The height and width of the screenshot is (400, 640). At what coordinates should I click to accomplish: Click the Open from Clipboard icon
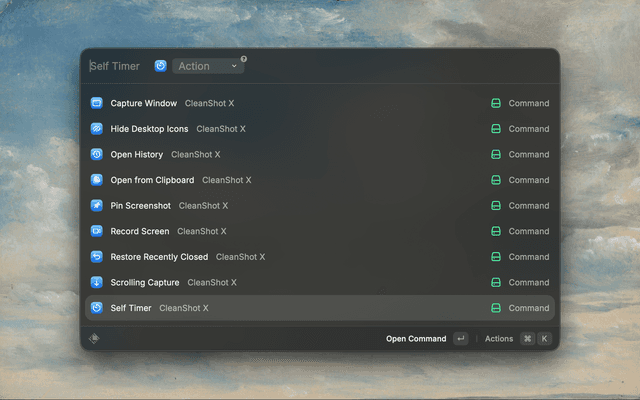pyautogui.click(x=97, y=180)
